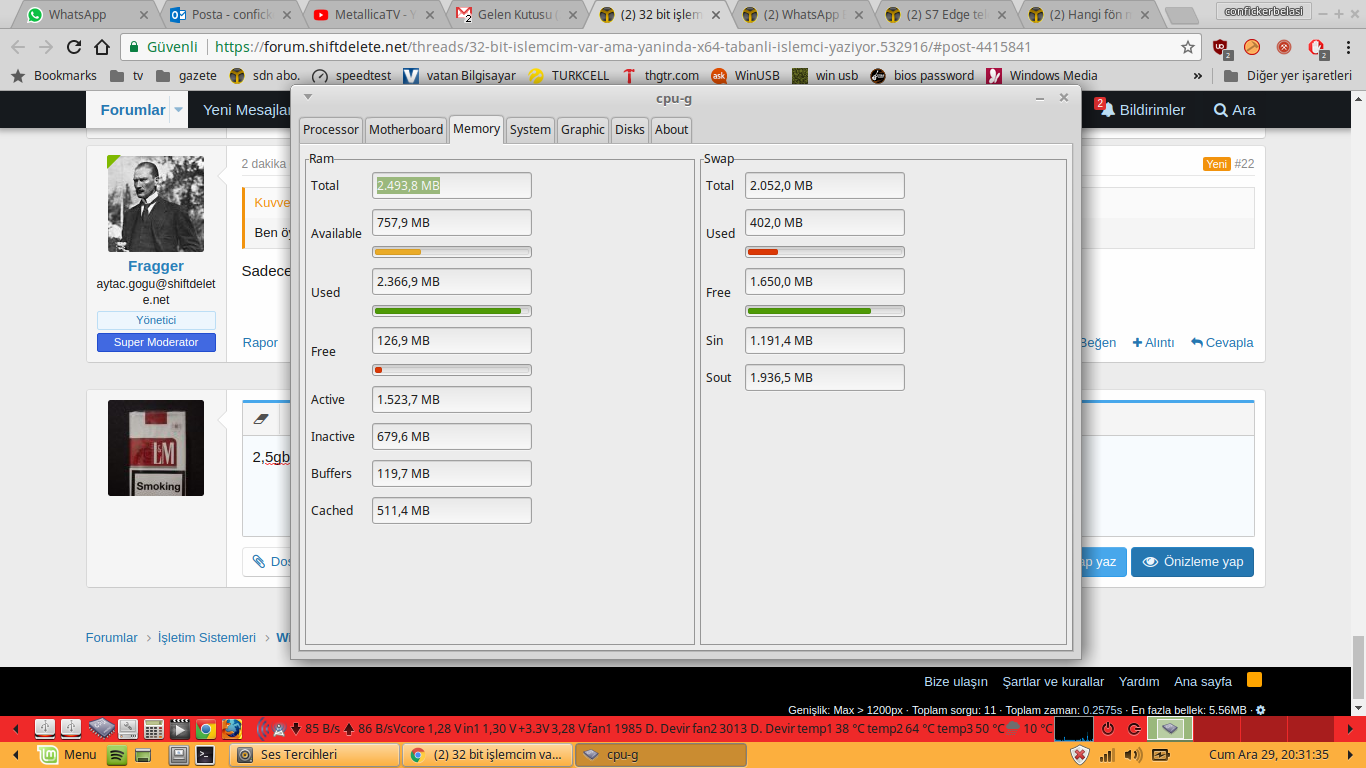The height and width of the screenshot is (768, 1366).
Task: Open the Forumlar dropdown arrow
Action: [x=178, y=110]
